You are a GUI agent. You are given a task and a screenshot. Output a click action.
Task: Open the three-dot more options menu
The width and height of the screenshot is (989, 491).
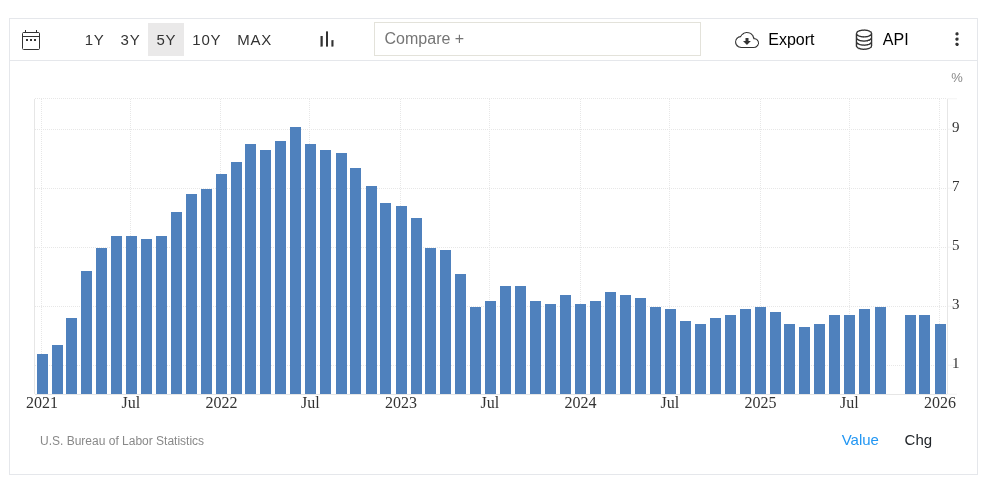[957, 40]
